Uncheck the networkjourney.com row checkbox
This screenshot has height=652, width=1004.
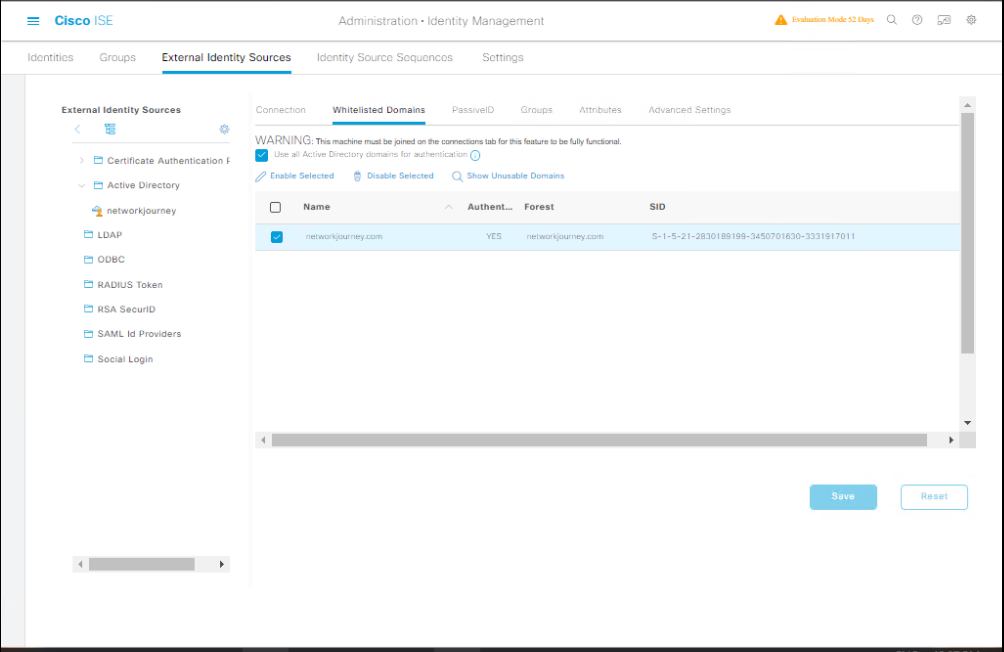[x=277, y=237]
